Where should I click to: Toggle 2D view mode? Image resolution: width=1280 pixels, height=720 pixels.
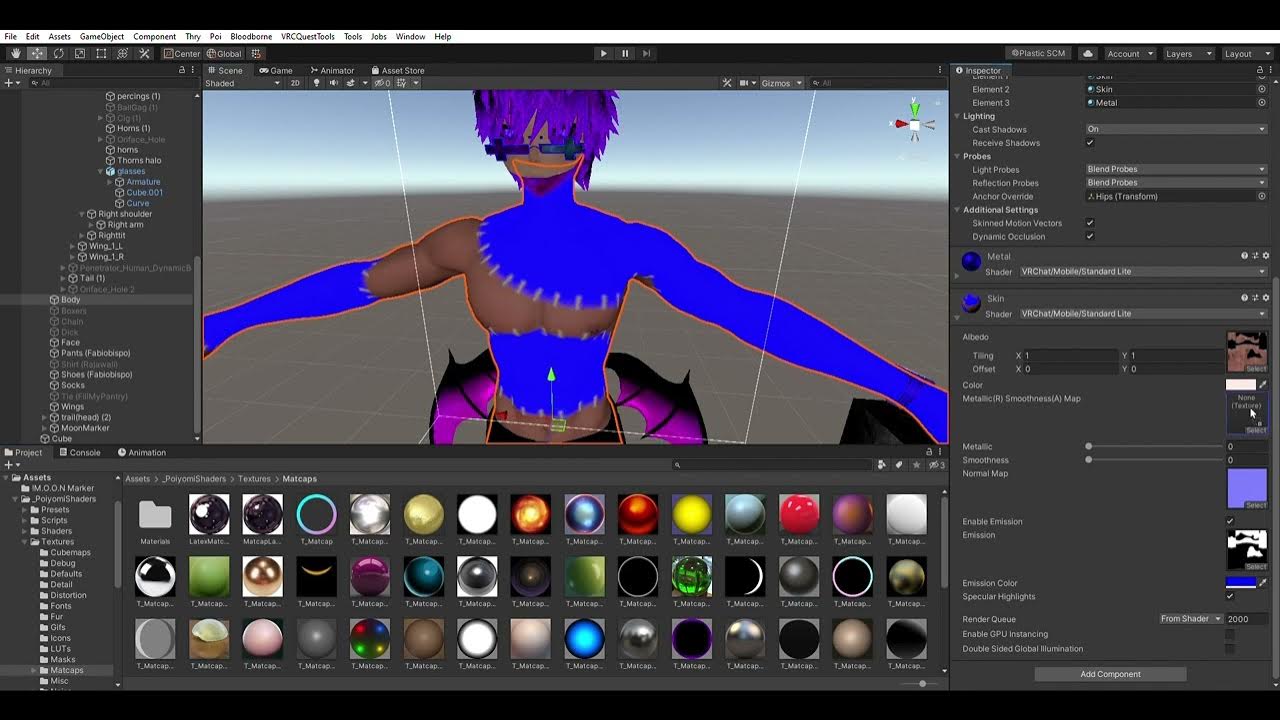pyautogui.click(x=295, y=83)
